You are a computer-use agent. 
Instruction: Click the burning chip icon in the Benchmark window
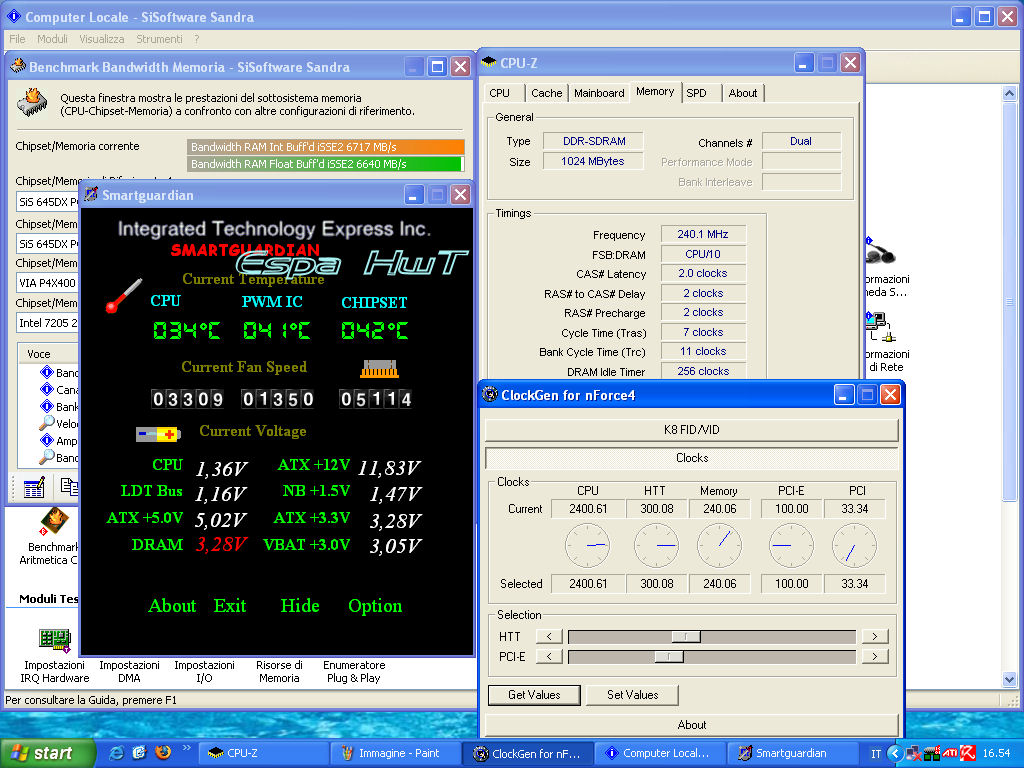coord(33,103)
